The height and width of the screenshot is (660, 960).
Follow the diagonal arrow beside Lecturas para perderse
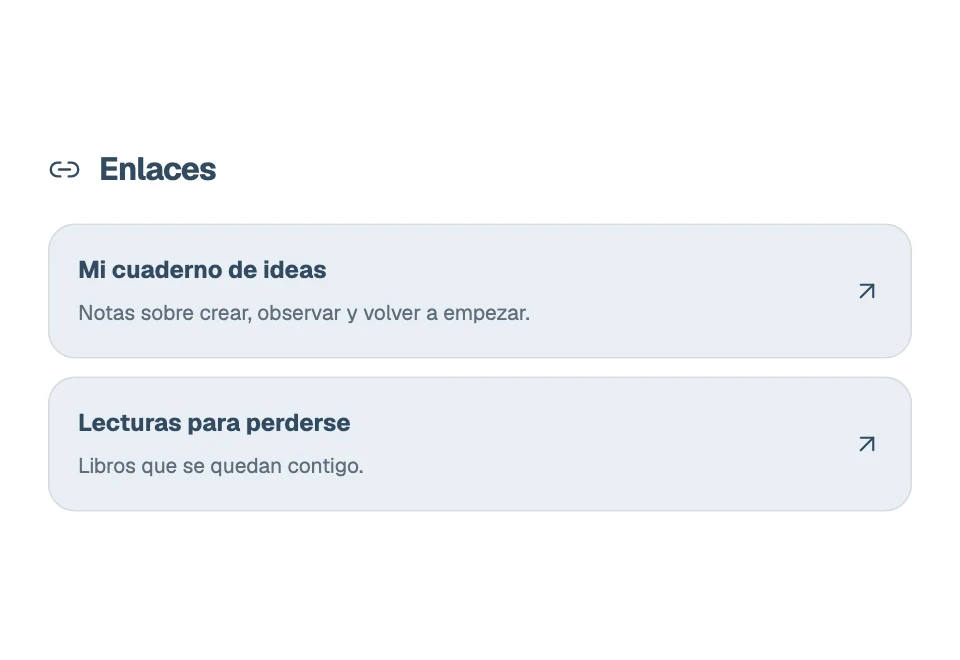867,444
